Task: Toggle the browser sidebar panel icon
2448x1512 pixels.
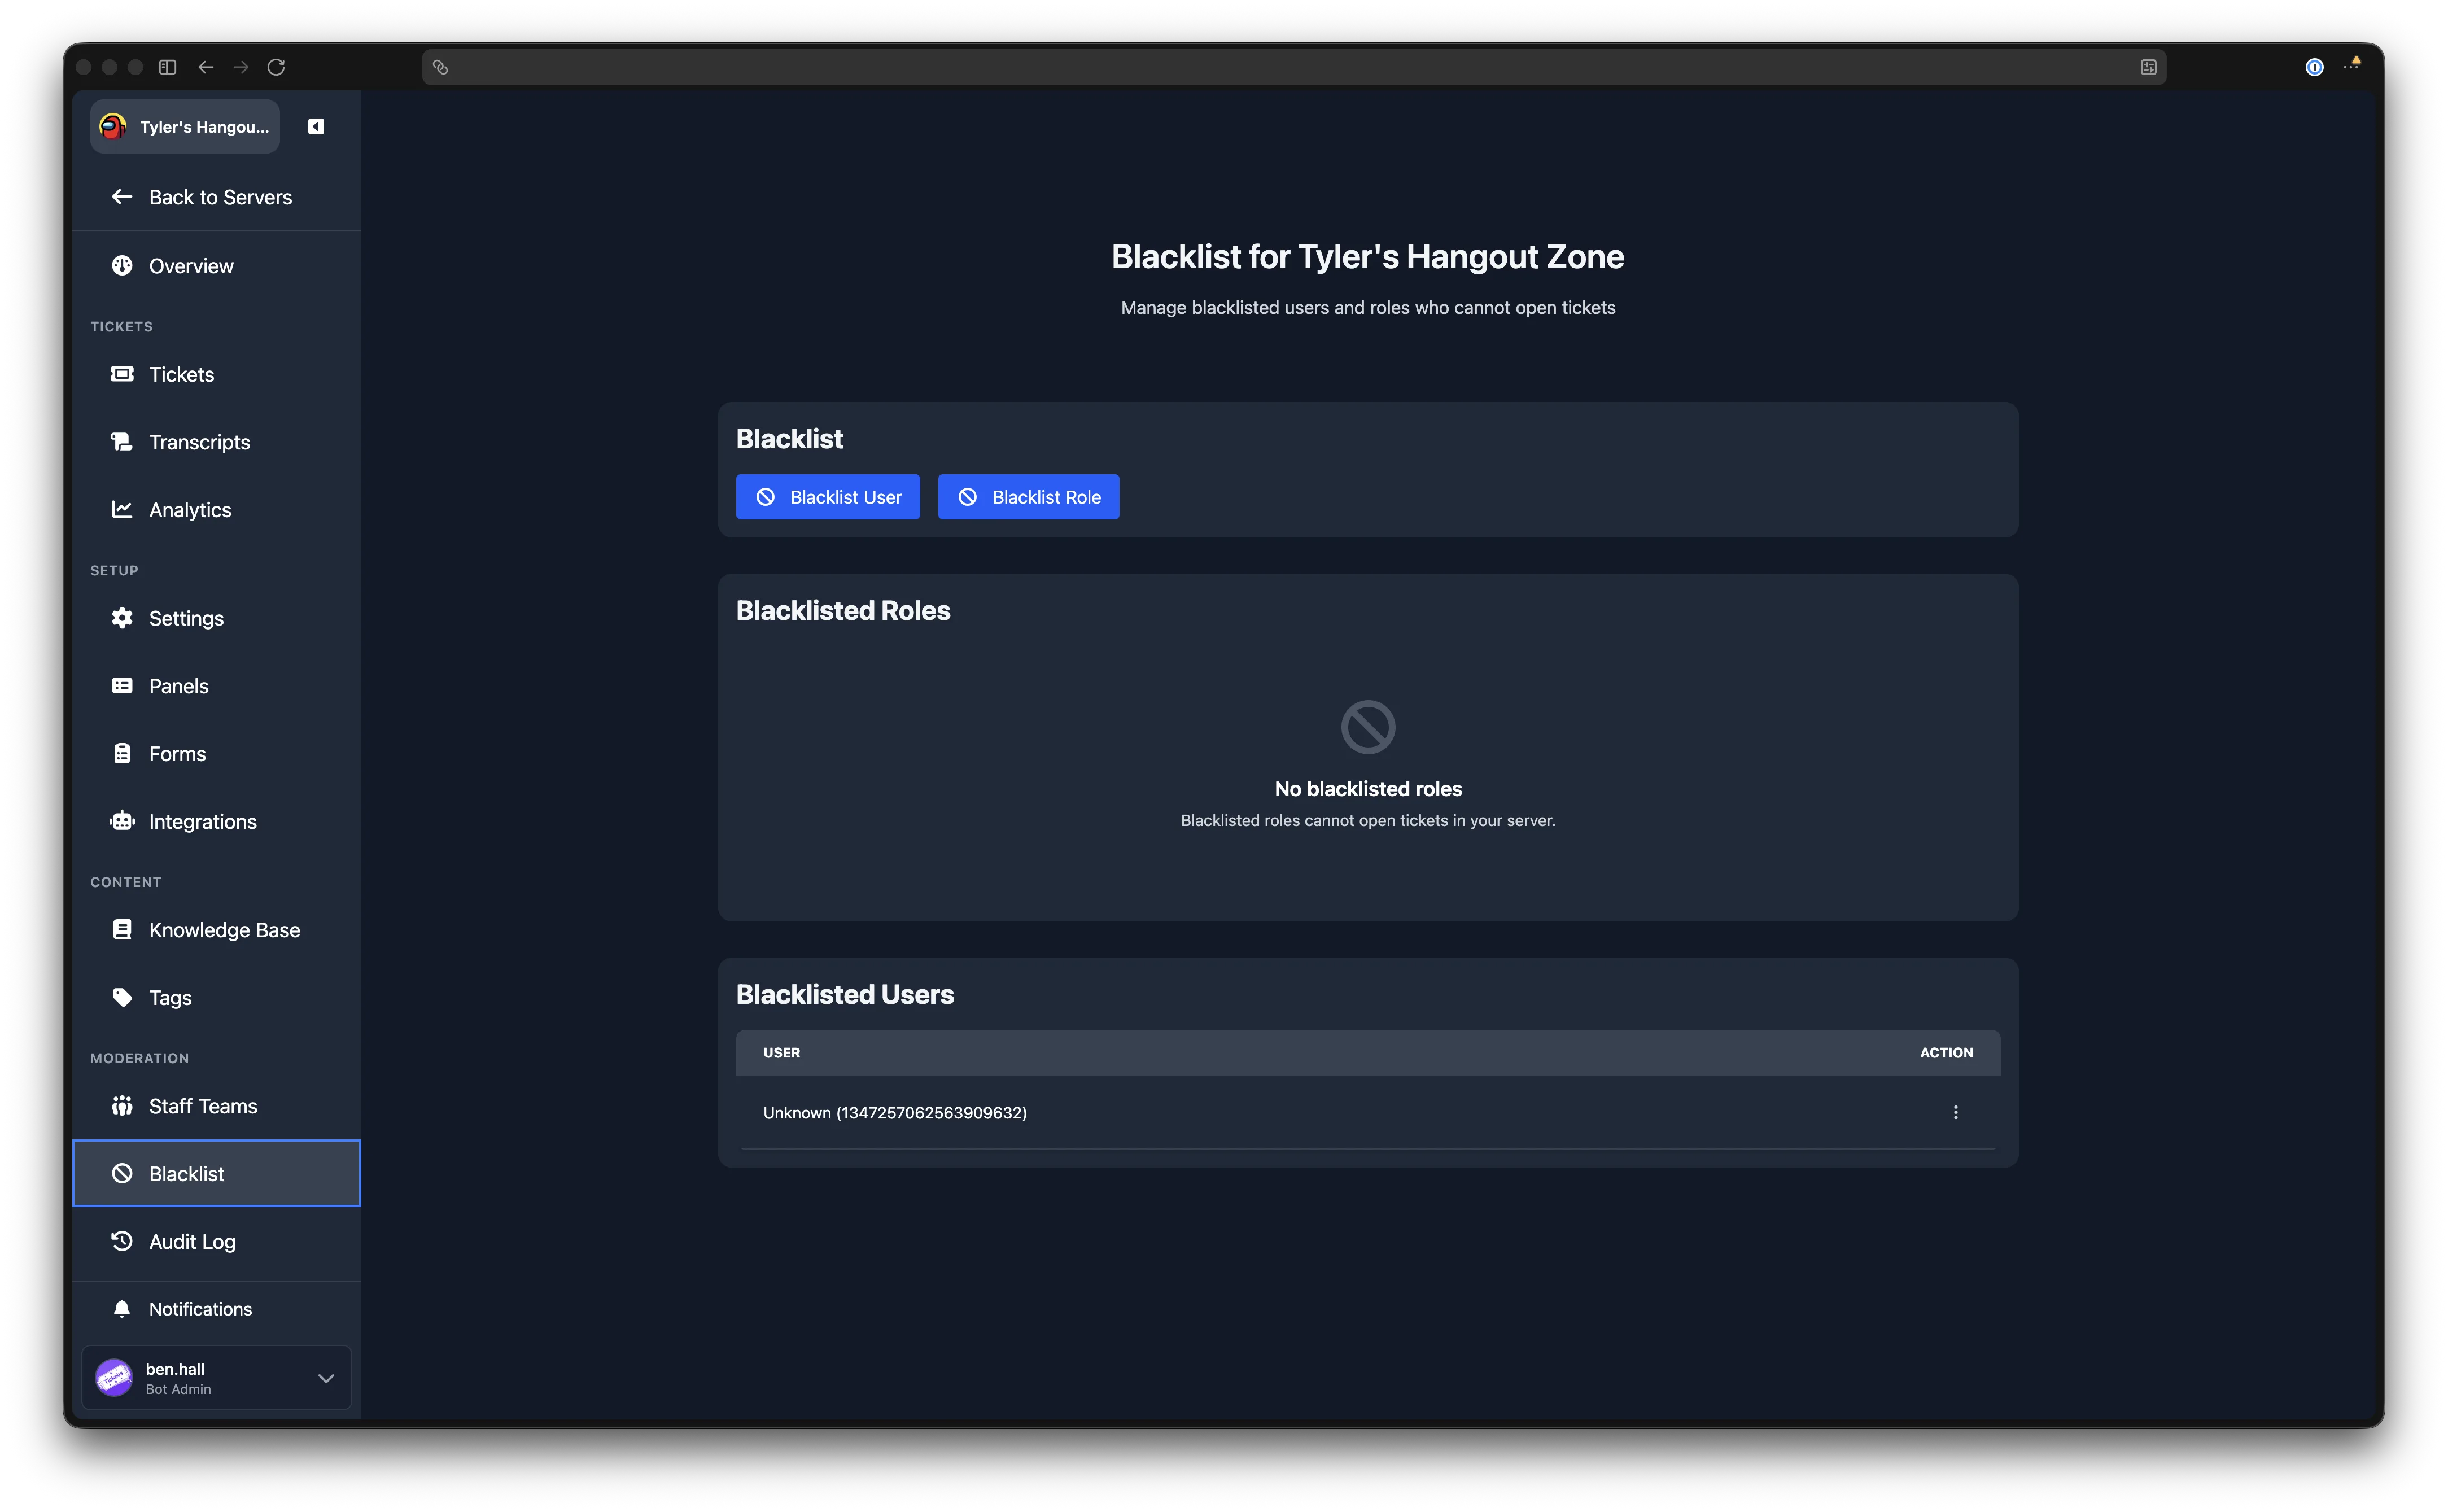Action: (x=168, y=67)
